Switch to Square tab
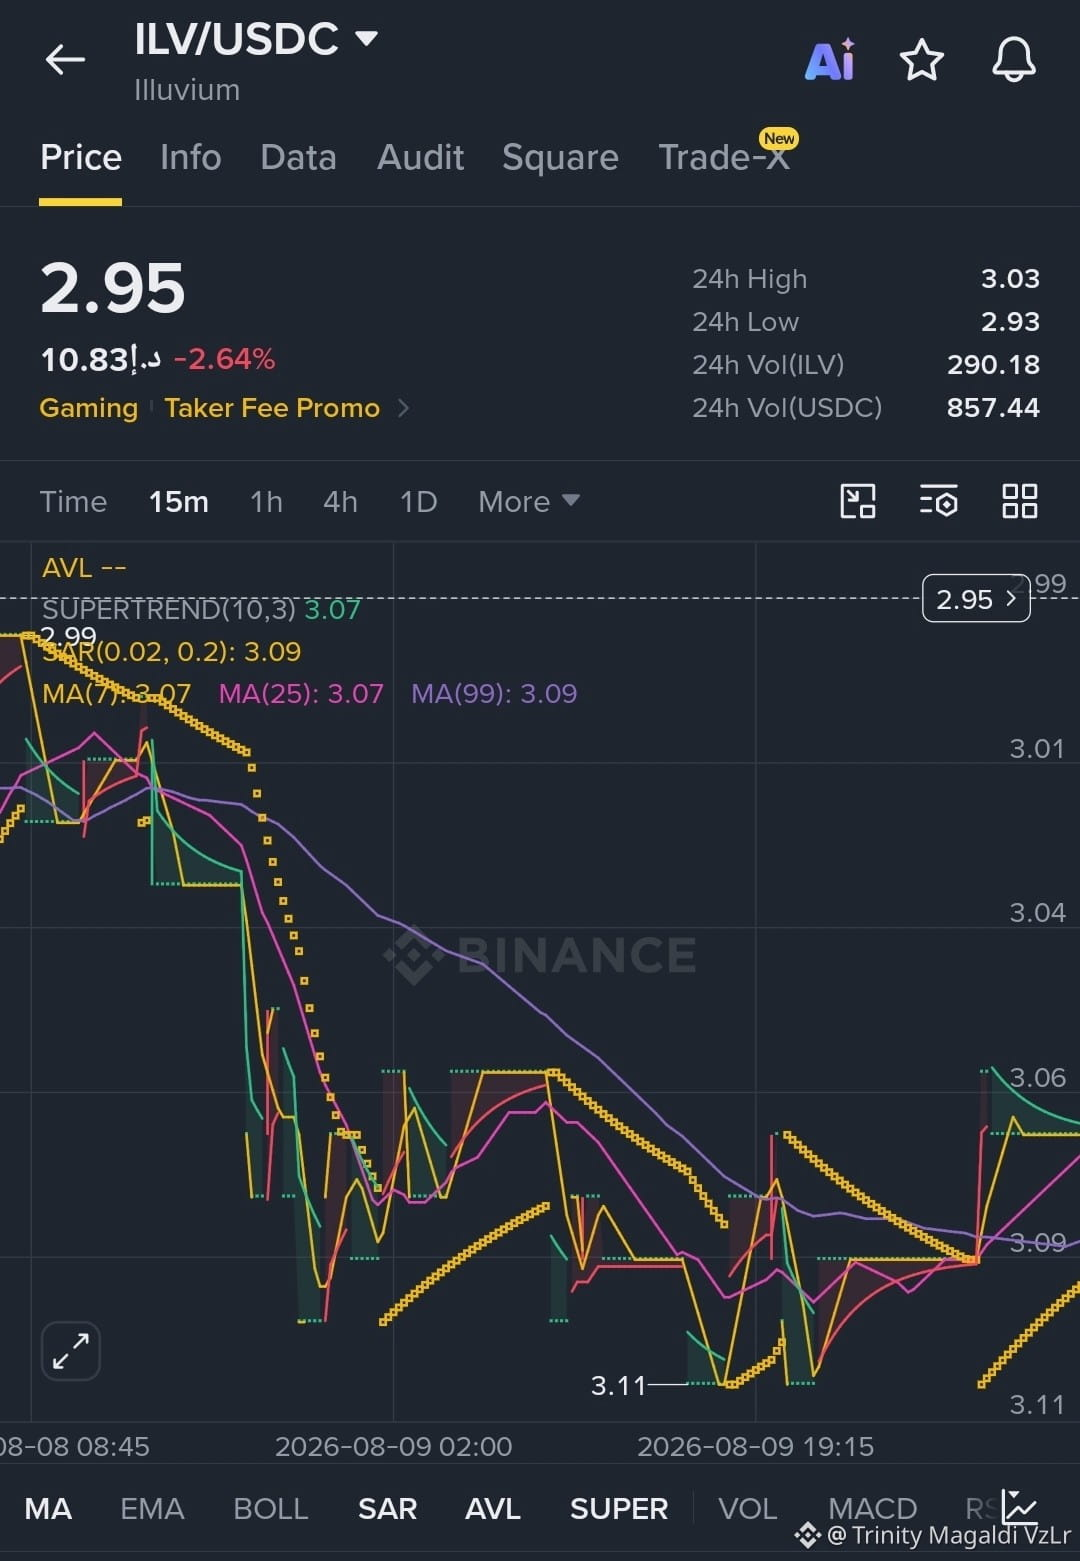The image size is (1080, 1561). coord(560,158)
